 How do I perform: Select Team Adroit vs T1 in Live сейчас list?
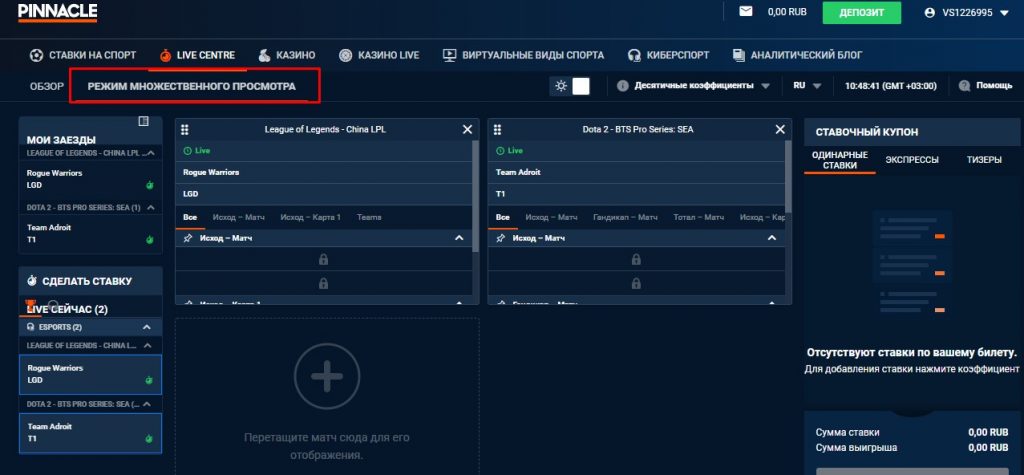(90, 432)
